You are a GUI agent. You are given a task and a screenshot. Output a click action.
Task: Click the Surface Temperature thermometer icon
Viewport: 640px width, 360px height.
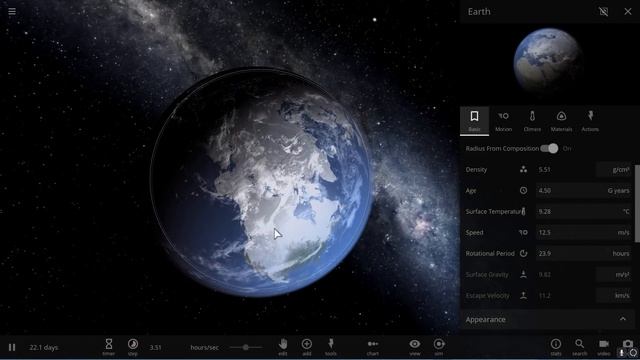coord(523,211)
